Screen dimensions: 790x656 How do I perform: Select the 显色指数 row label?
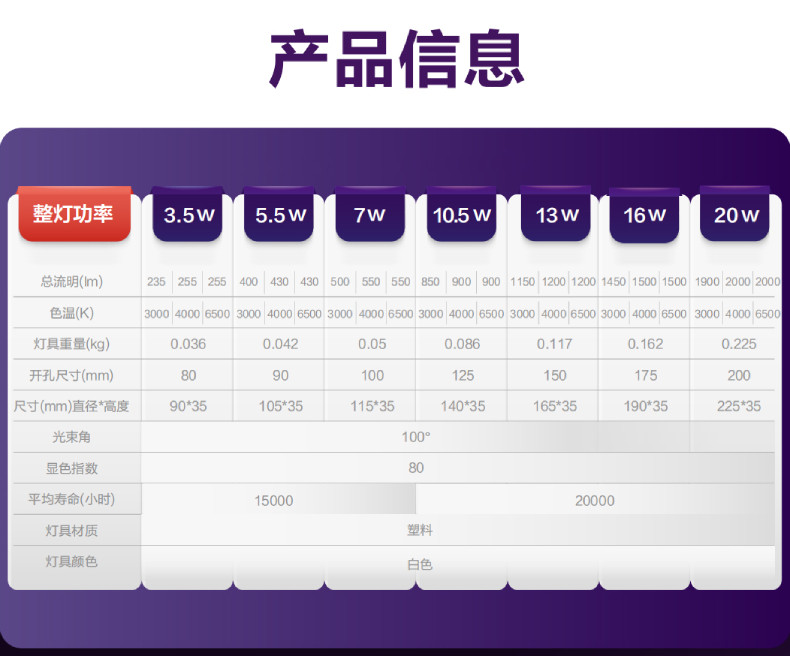[72, 468]
